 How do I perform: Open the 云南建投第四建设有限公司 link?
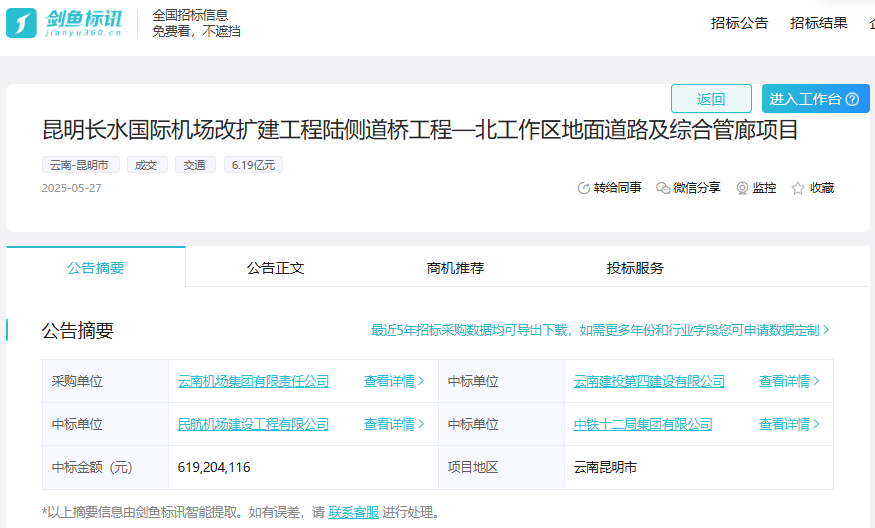click(649, 381)
